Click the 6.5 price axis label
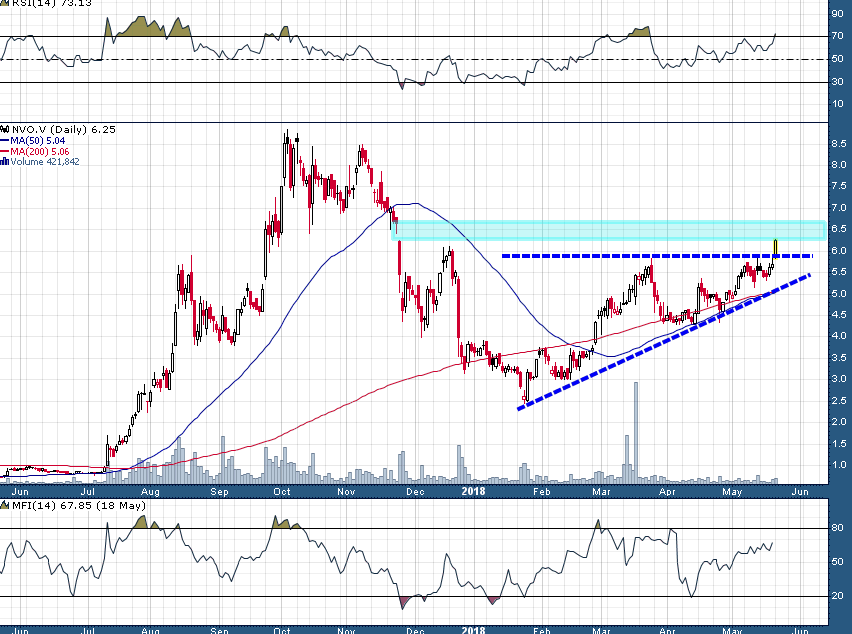This screenshot has width=852, height=634. click(x=839, y=229)
